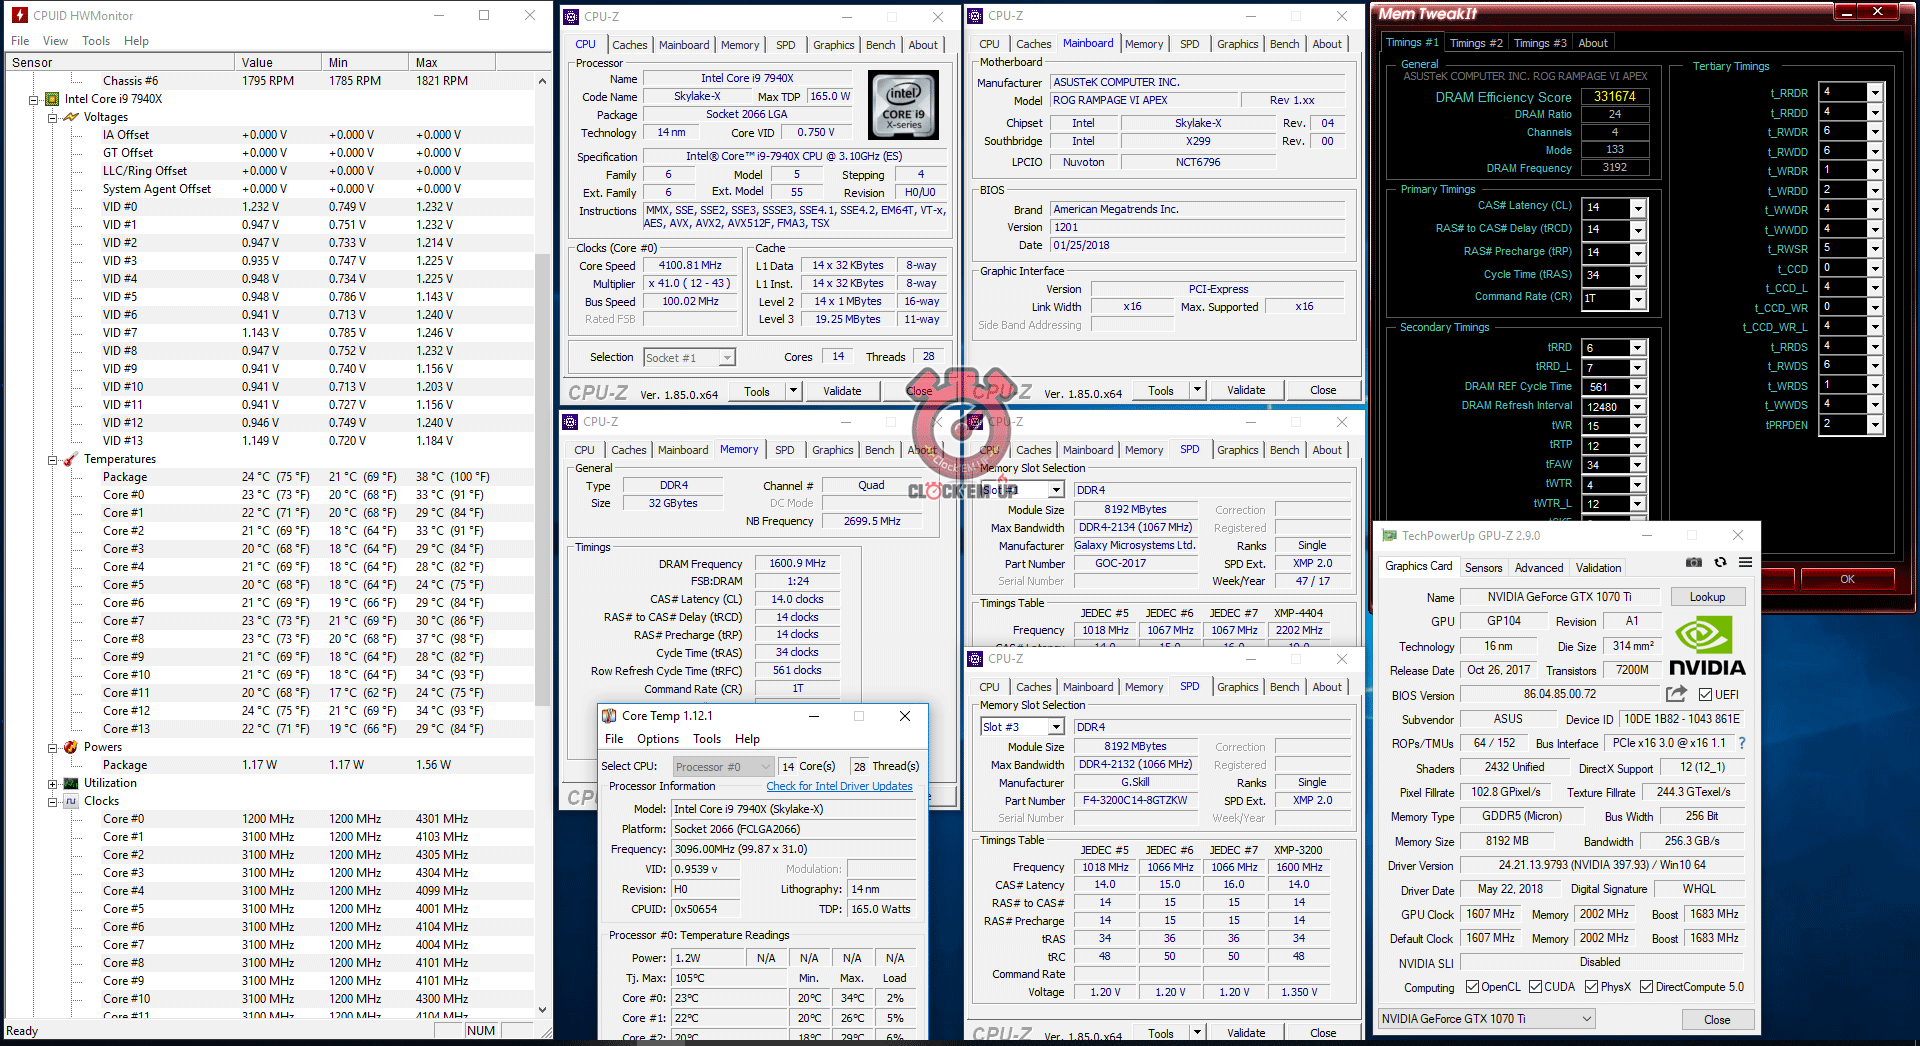Collapse the Voltages tree node in HWMonitor
1920x1046 pixels.
tap(53, 117)
